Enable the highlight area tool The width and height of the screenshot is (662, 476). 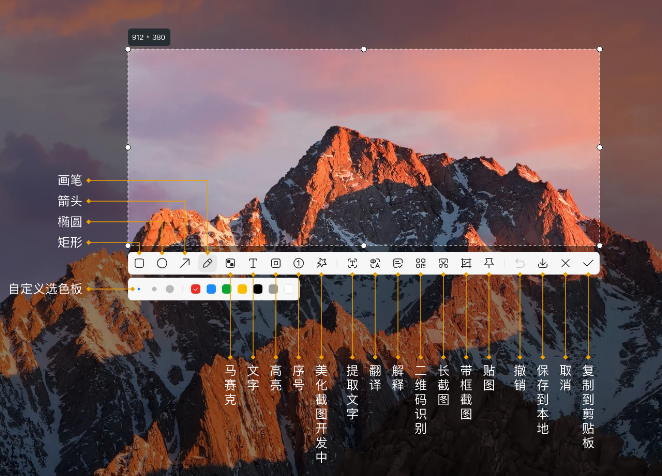pyautogui.click(x=276, y=264)
